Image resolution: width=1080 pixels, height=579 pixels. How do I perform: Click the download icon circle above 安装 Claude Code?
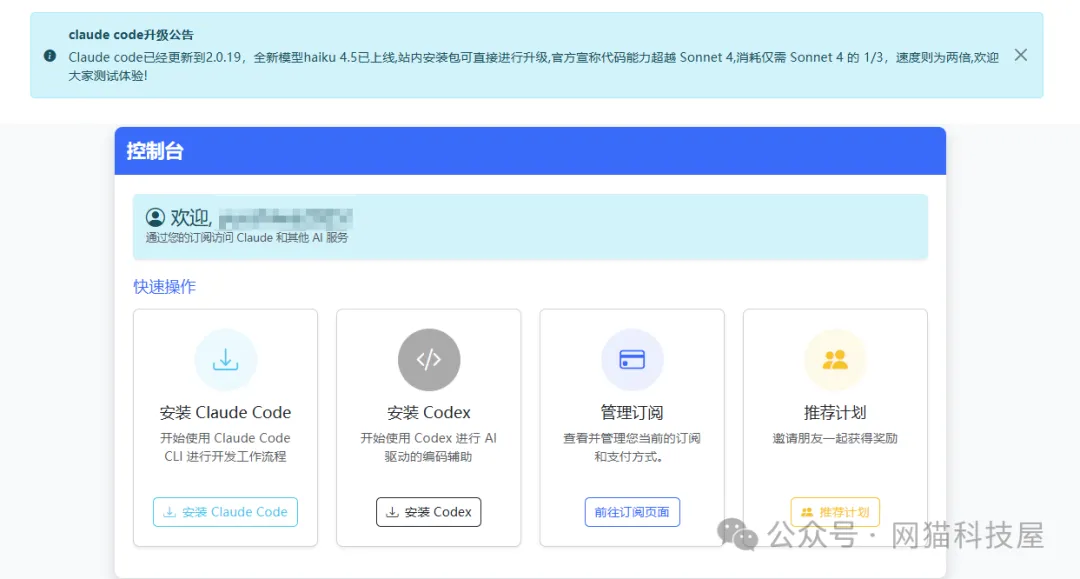click(225, 360)
